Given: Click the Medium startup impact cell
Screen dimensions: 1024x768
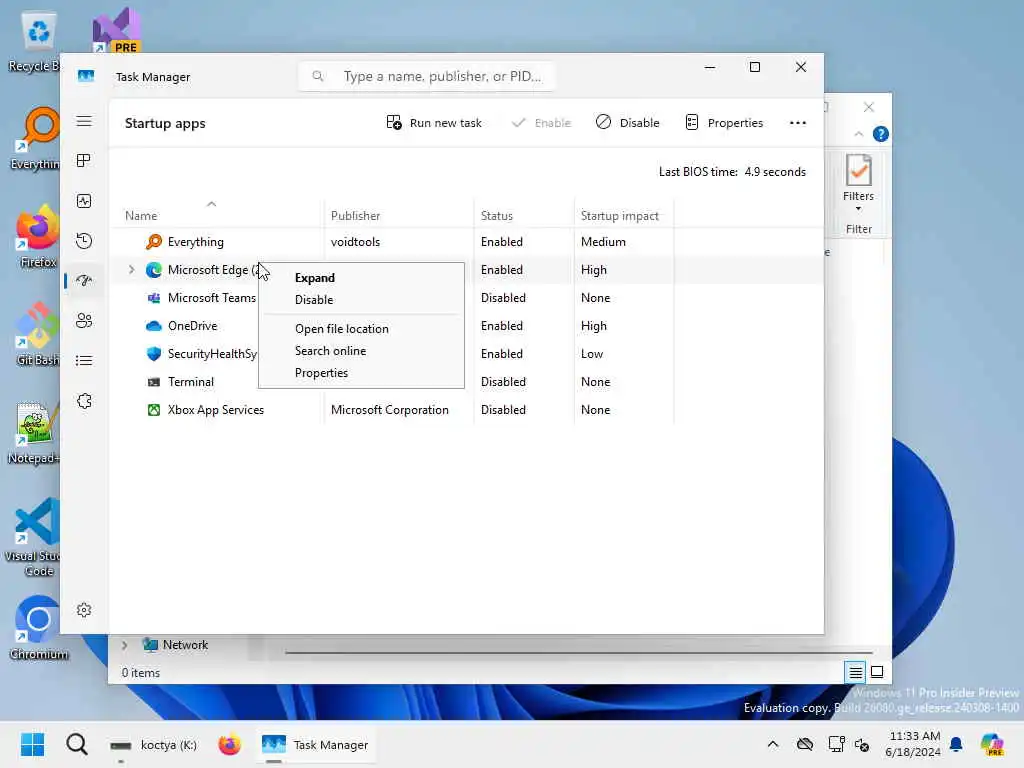Looking at the screenshot, I should [603, 242].
